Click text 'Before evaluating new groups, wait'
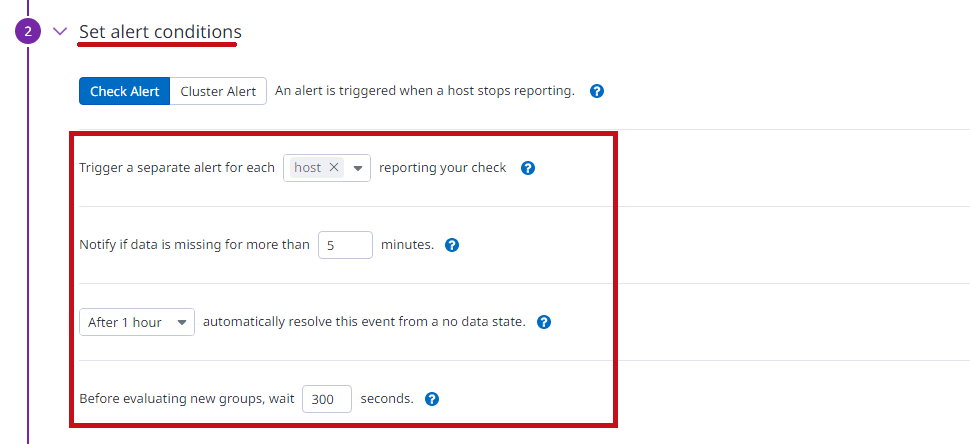The height and width of the screenshot is (444, 970). click(186, 399)
